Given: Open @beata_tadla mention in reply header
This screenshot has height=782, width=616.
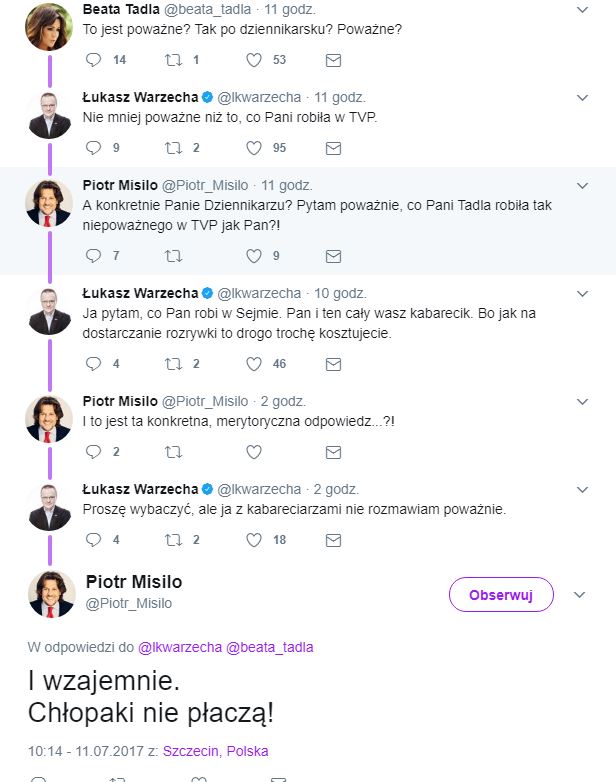Looking at the screenshot, I should click(x=270, y=648).
